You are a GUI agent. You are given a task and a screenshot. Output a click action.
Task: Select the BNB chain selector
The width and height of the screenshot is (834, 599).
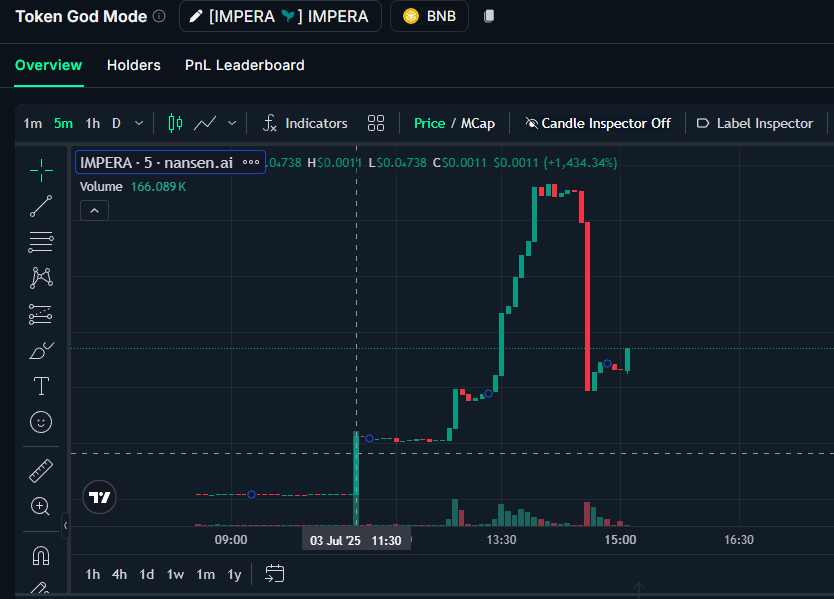point(429,16)
